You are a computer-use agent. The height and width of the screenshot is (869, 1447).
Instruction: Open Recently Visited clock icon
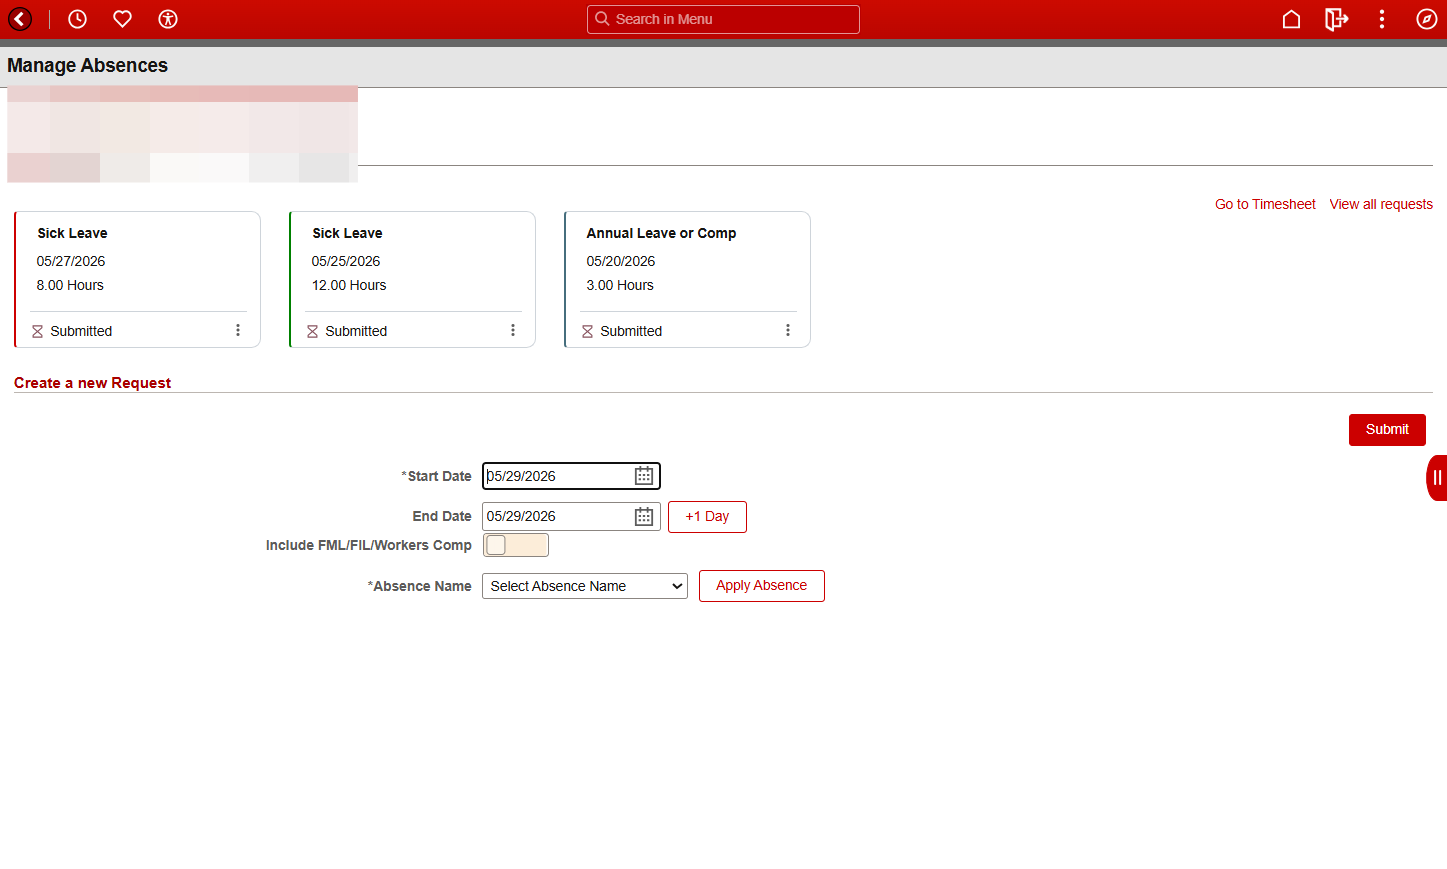(77, 19)
